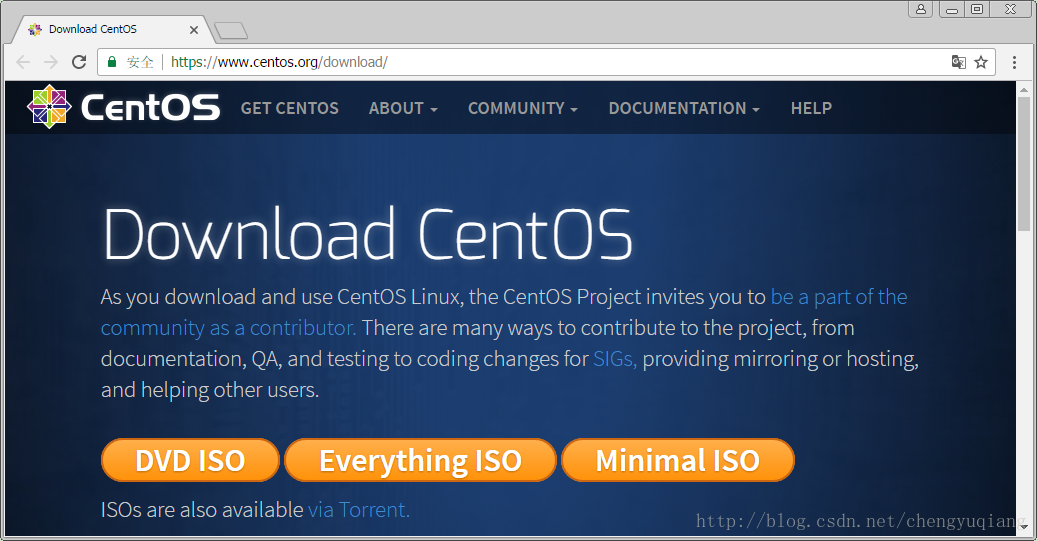Screen dimensions: 1037x541
Task: Bookmark this page with the star icon
Action: click(x=981, y=62)
